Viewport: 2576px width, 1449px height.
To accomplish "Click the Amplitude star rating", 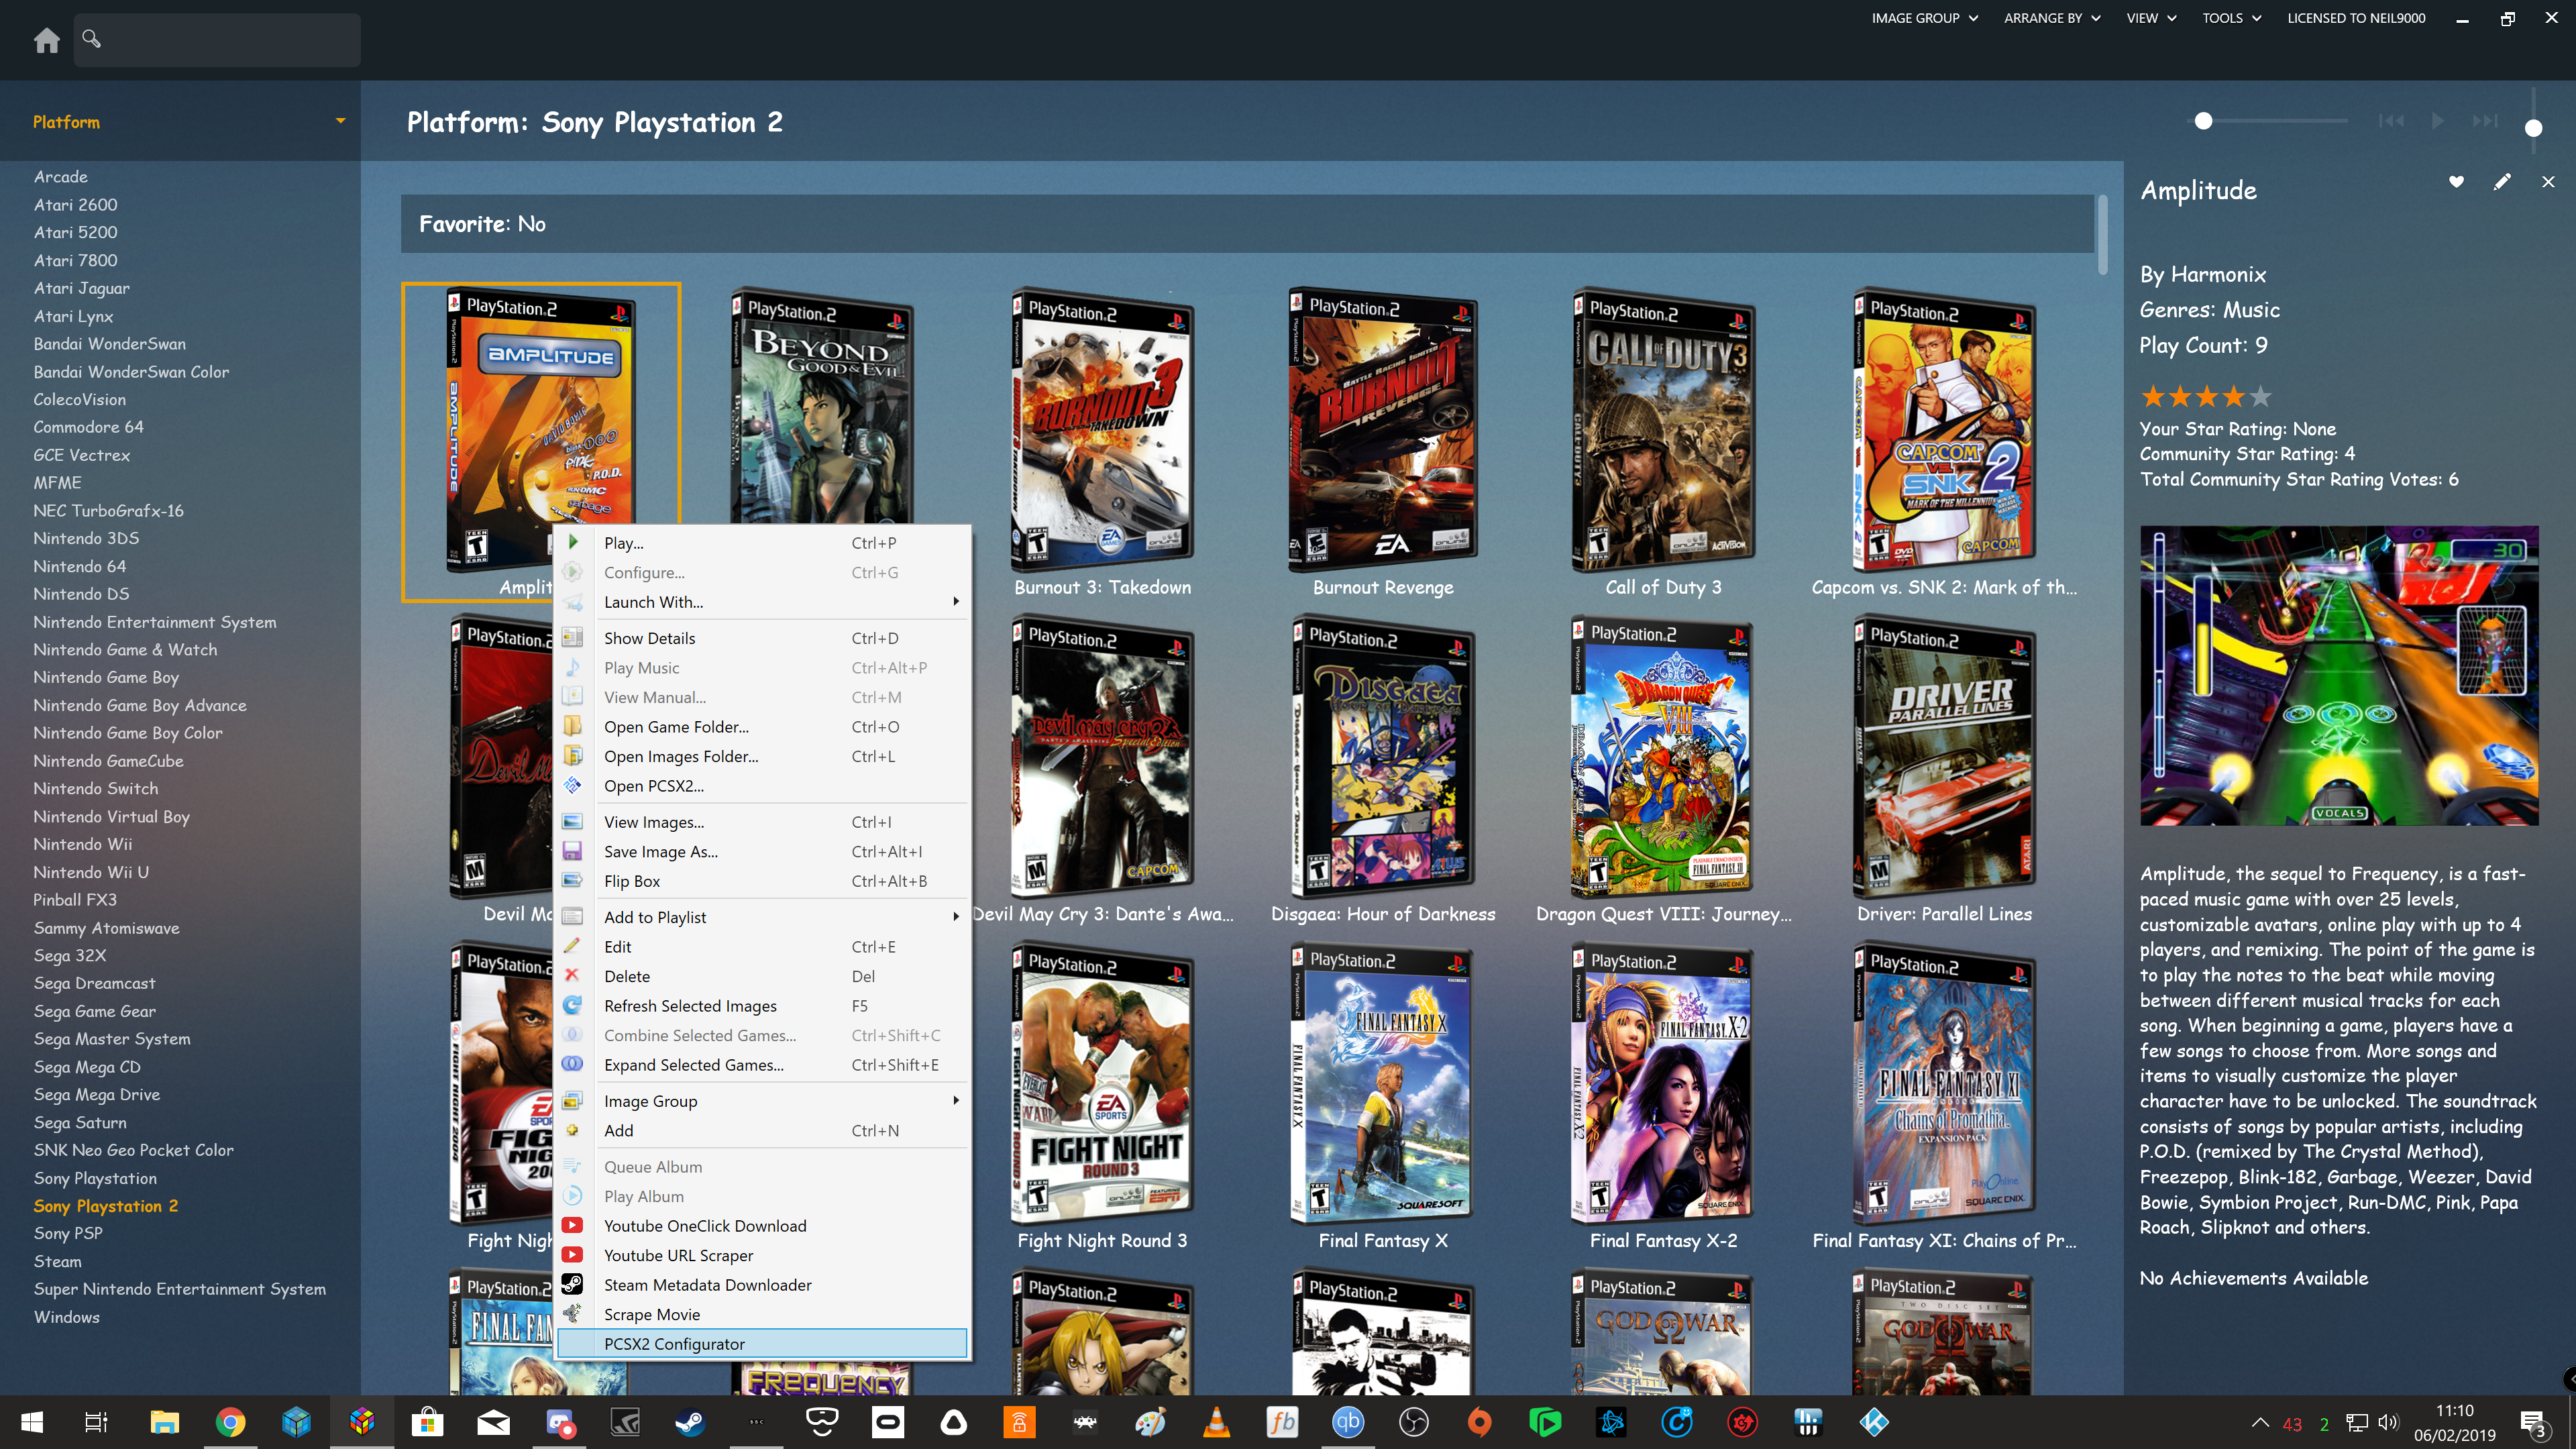I will (x=2206, y=397).
